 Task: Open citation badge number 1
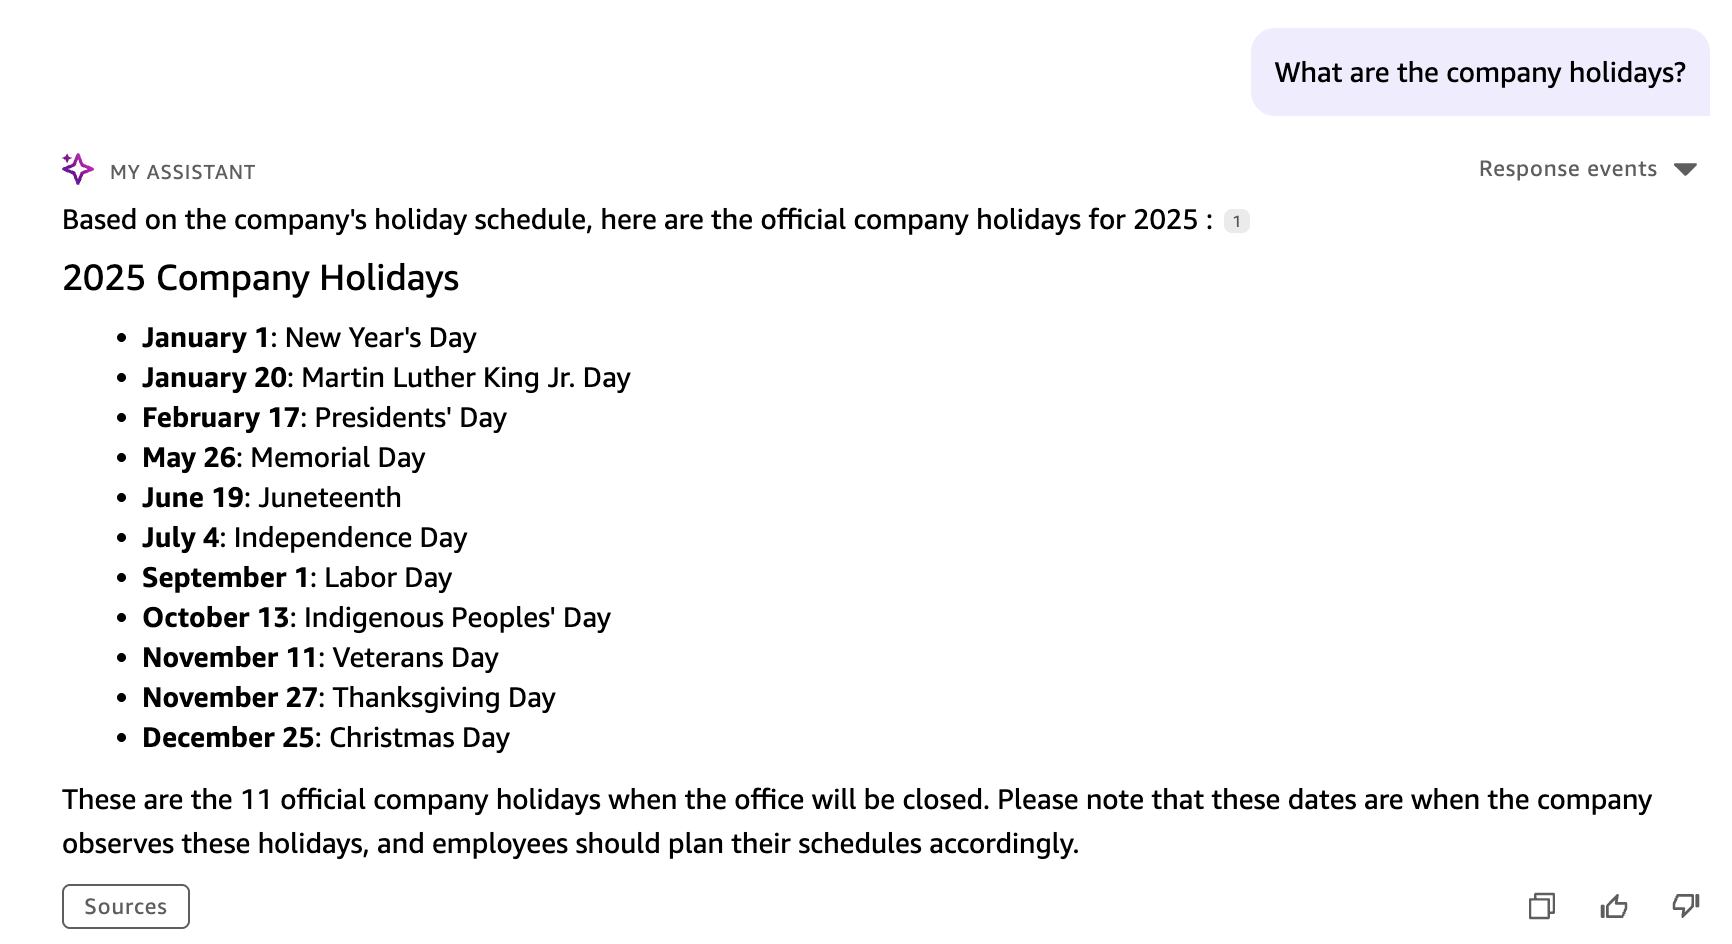[1237, 221]
